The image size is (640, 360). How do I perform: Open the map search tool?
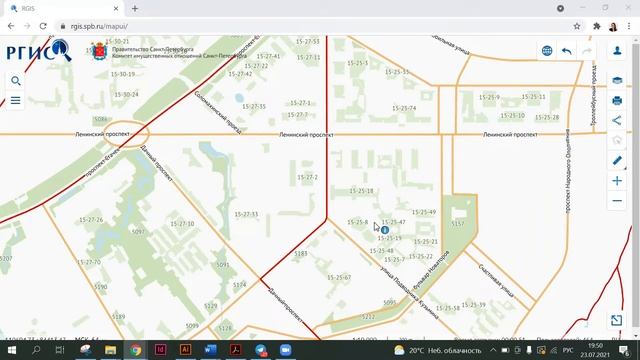[x=16, y=81]
